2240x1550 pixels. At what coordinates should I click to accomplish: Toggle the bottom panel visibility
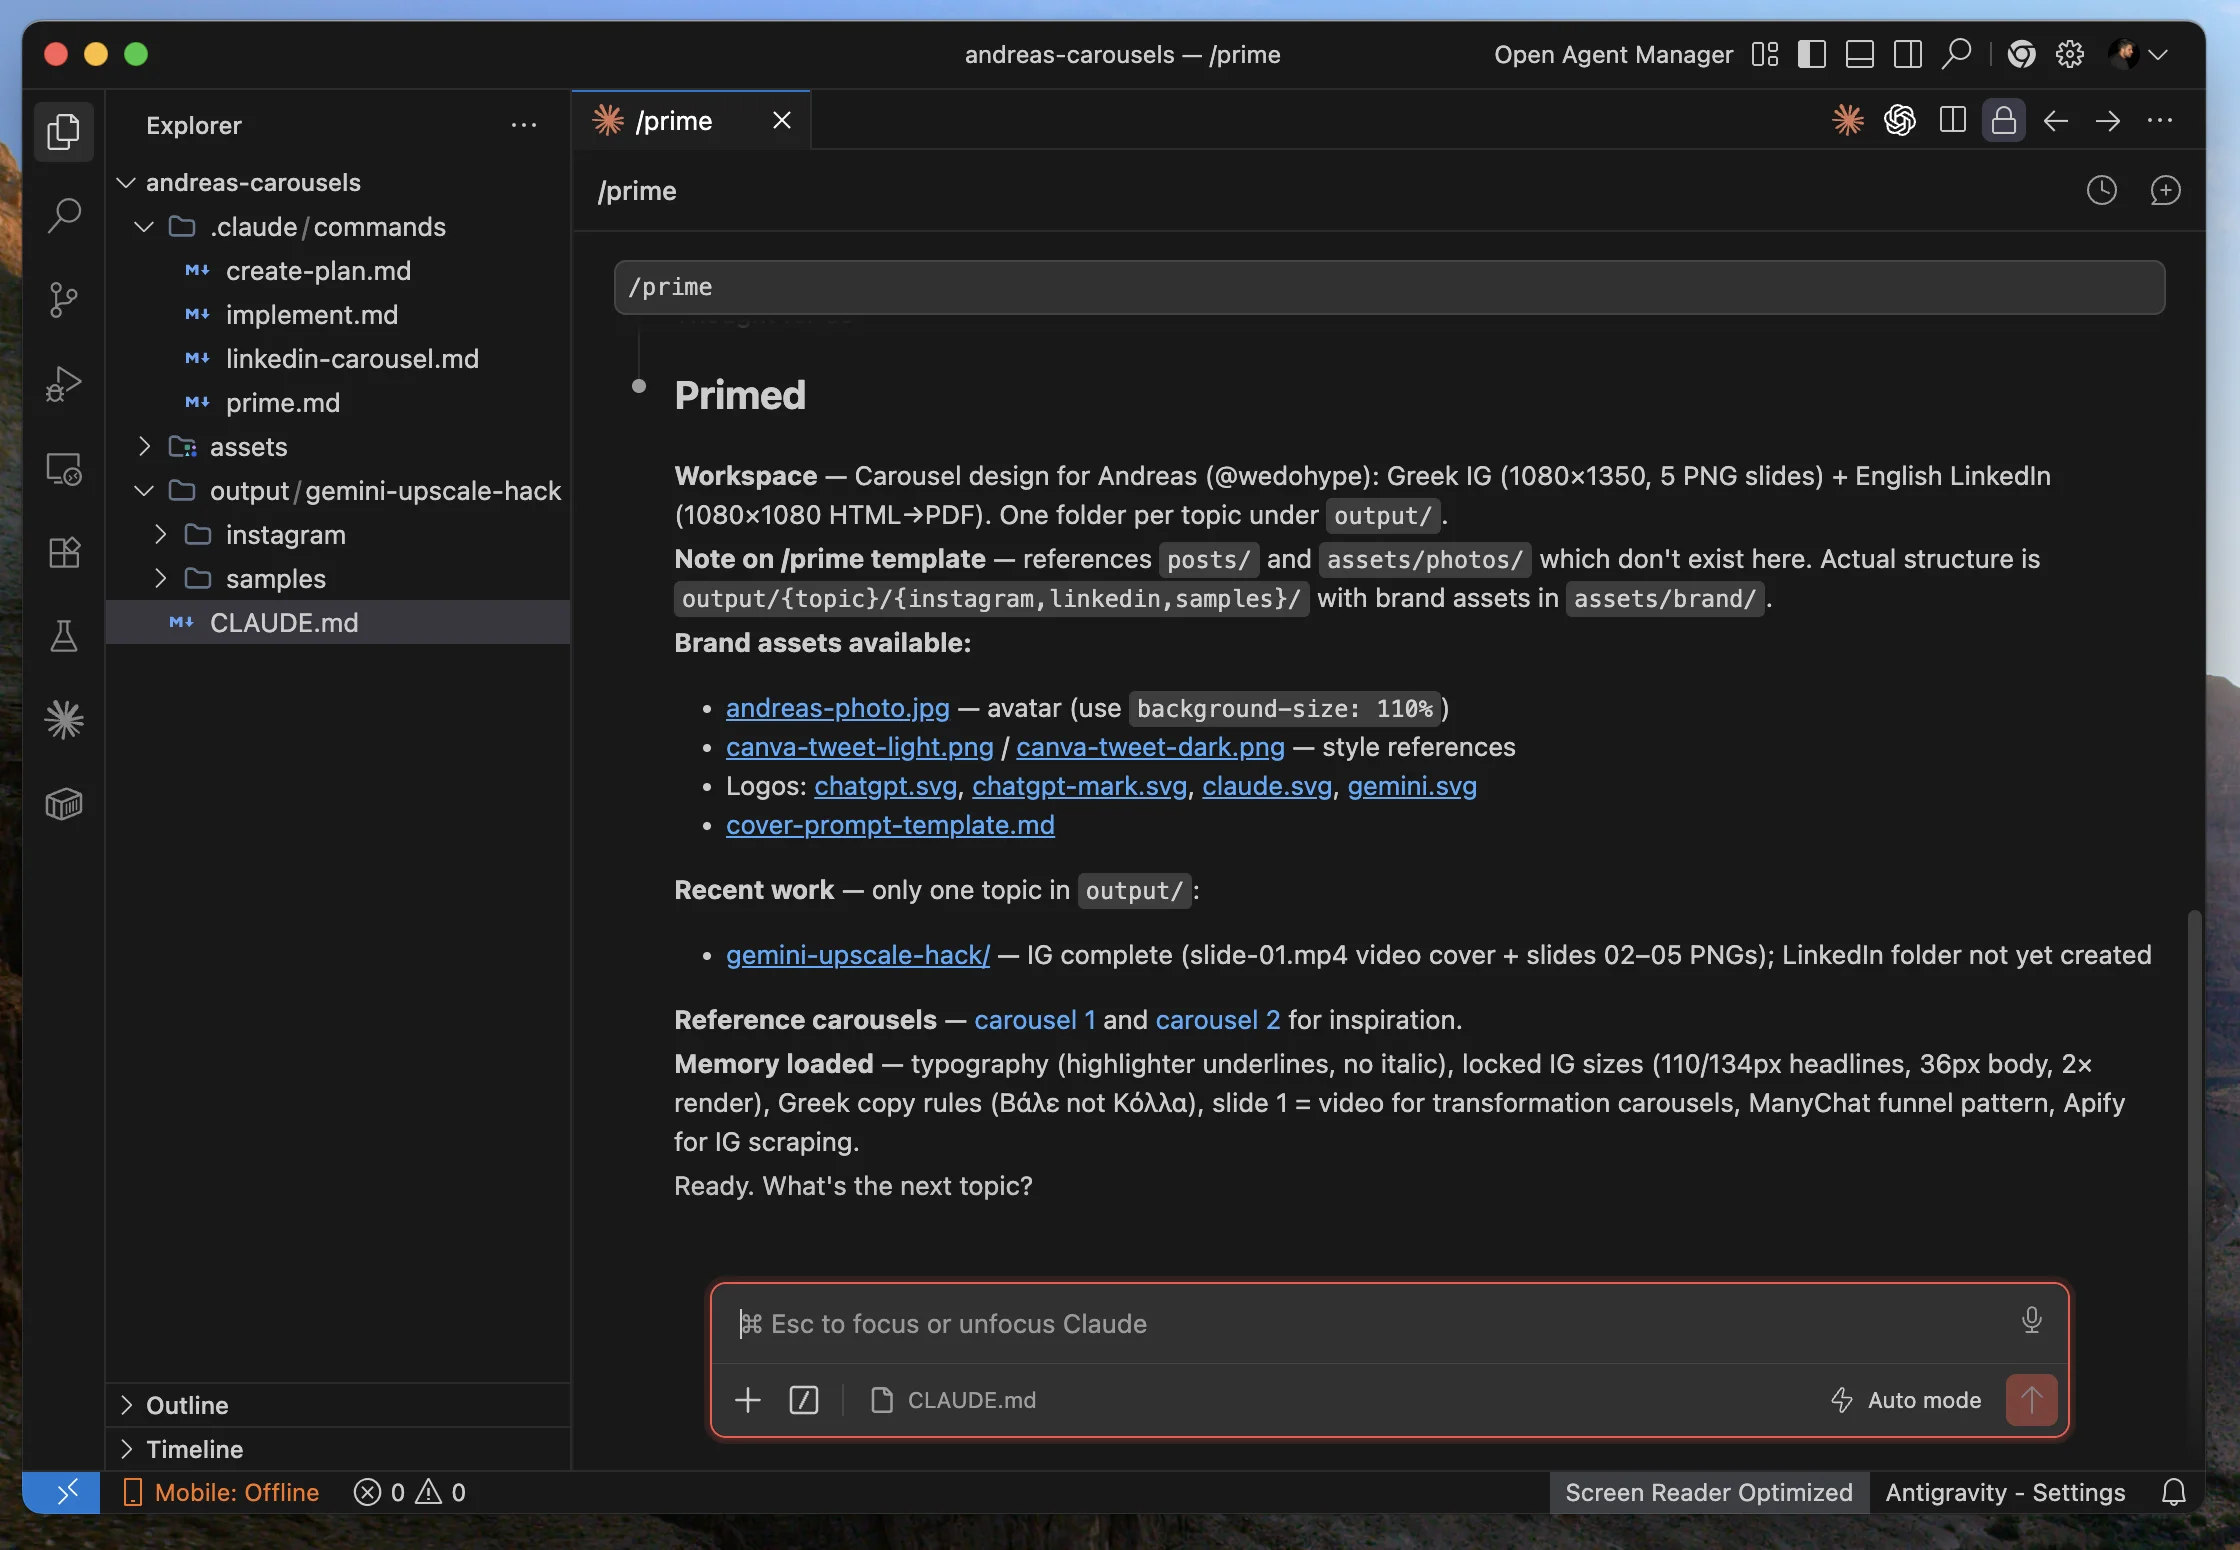coord(1860,54)
